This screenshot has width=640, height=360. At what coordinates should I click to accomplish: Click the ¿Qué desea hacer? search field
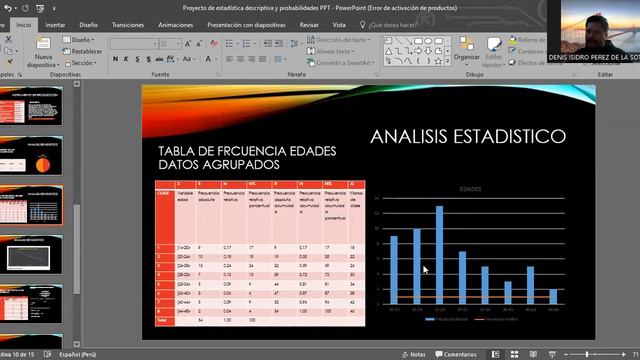(x=393, y=25)
